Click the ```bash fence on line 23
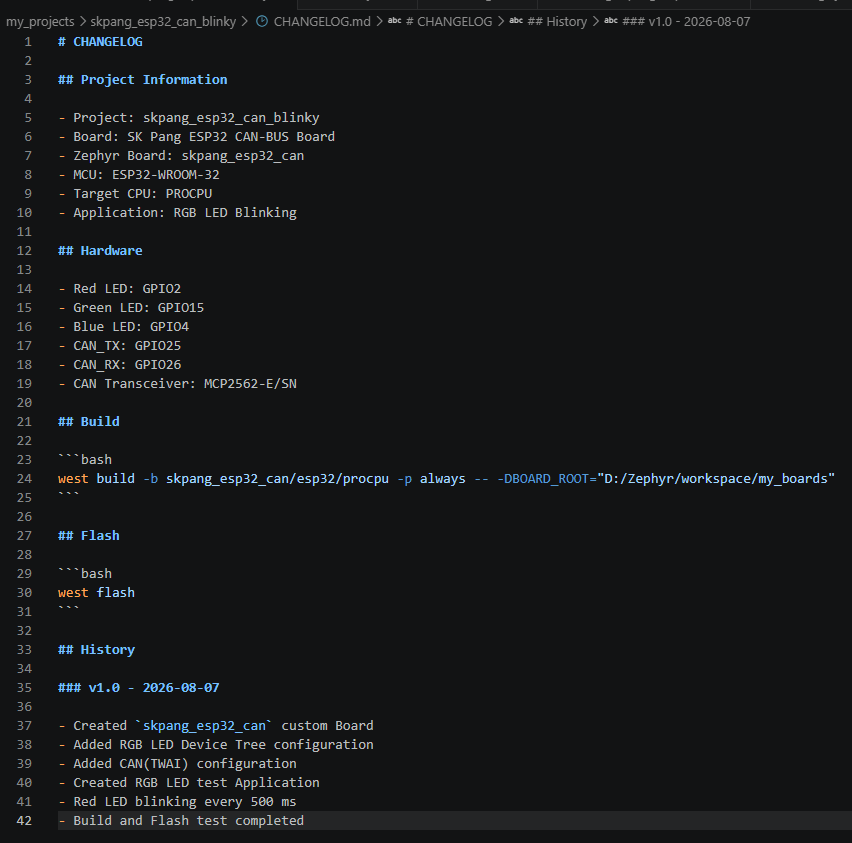 tap(85, 460)
